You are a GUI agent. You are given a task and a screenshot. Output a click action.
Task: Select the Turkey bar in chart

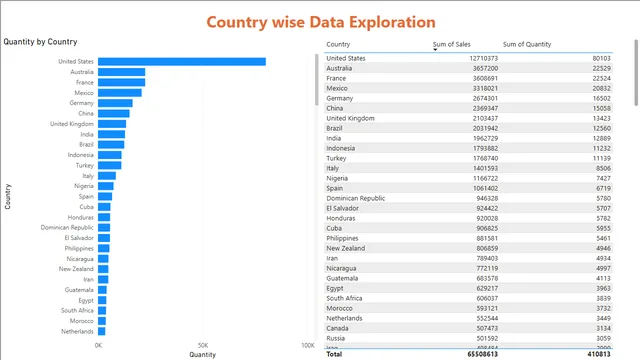(x=109, y=165)
